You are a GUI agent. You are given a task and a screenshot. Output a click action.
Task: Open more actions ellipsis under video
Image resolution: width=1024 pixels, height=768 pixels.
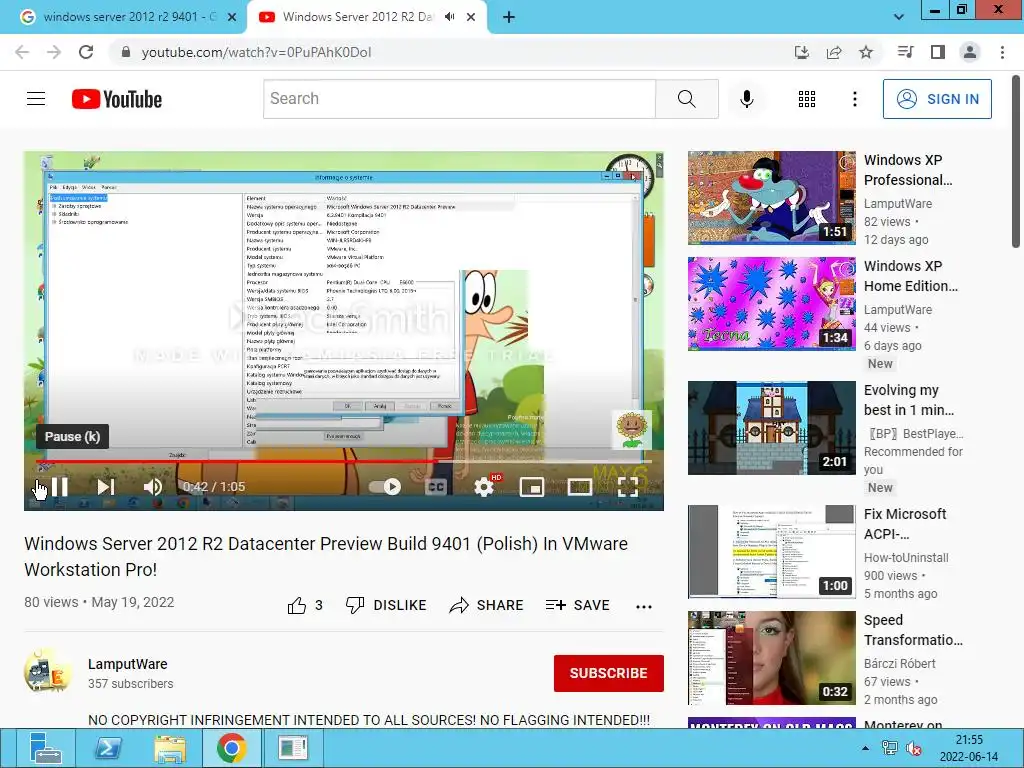click(x=644, y=607)
